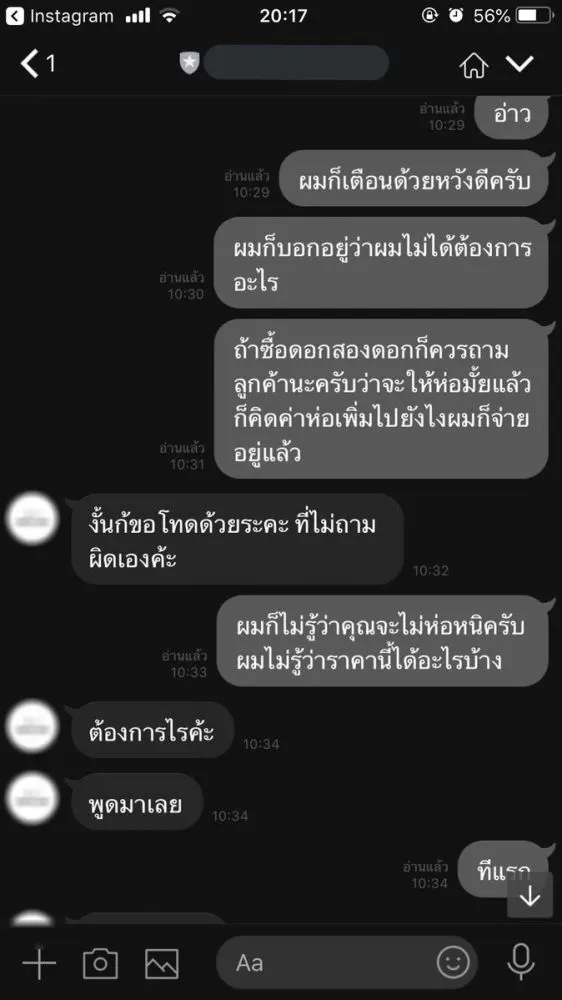Tap the emoji sticker smiley icon

tap(453, 962)
